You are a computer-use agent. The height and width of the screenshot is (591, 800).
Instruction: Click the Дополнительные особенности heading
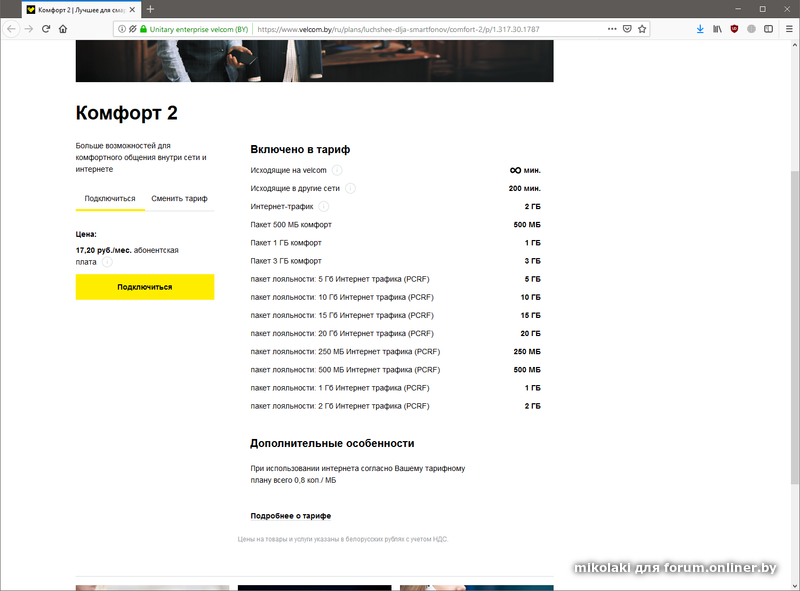[332, 444]
